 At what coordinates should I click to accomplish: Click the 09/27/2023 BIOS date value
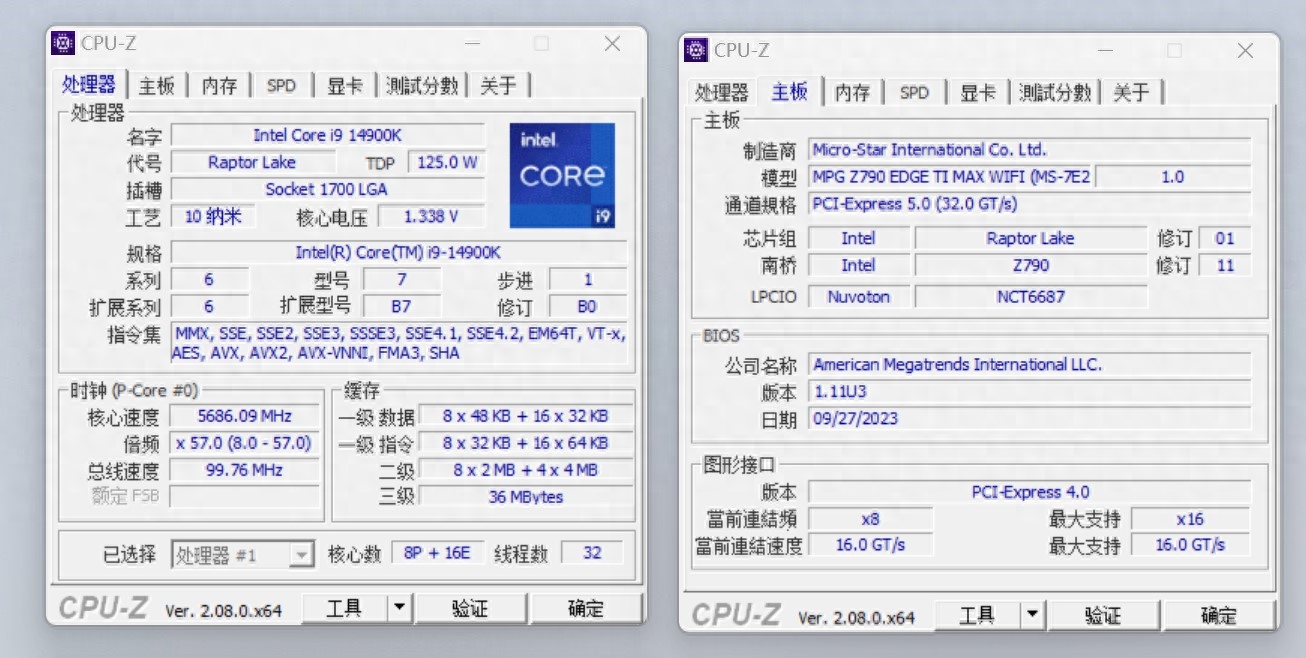[x=1029, y=419]
